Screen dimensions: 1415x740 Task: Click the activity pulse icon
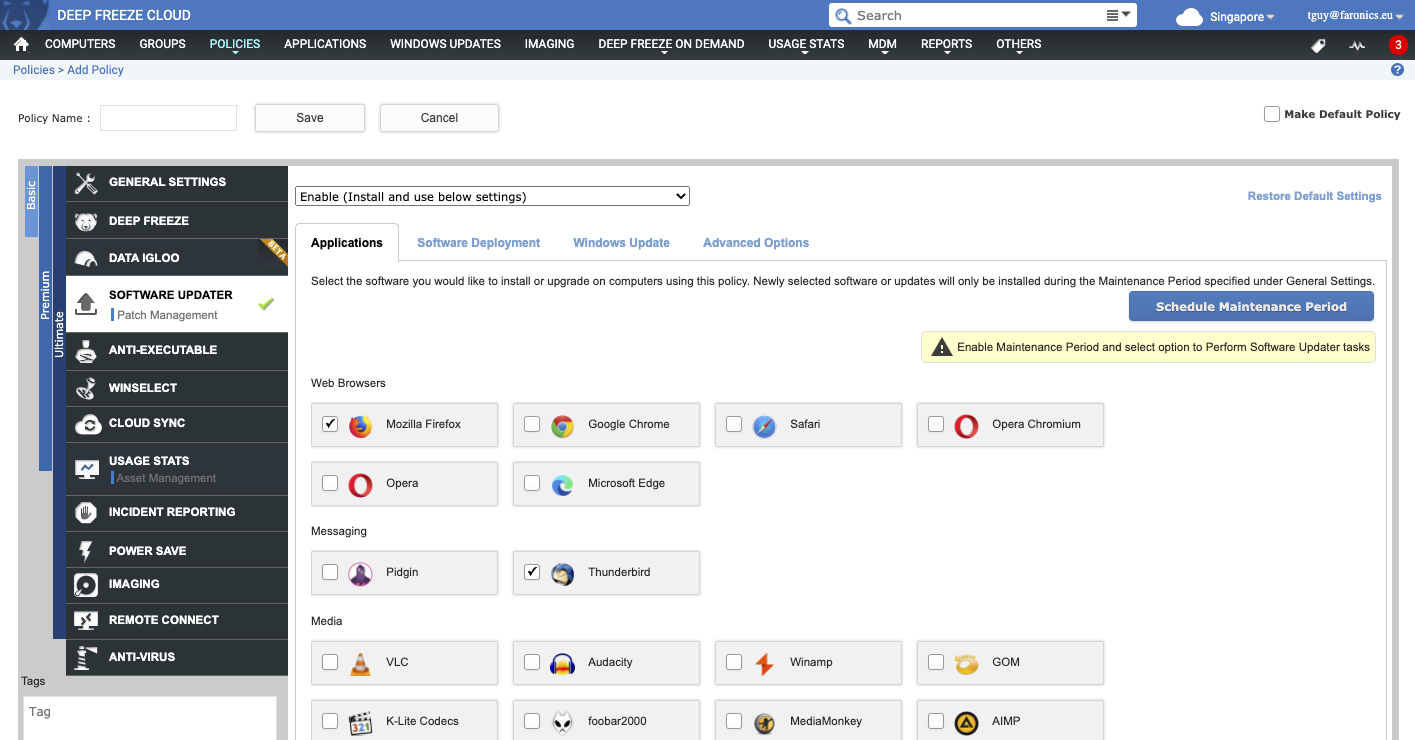[1356, 45]
